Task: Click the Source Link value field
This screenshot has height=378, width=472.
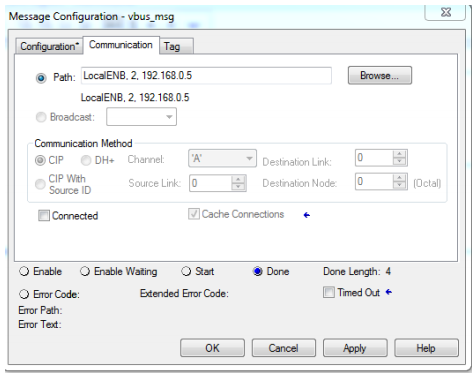Action: click(210, 183)
